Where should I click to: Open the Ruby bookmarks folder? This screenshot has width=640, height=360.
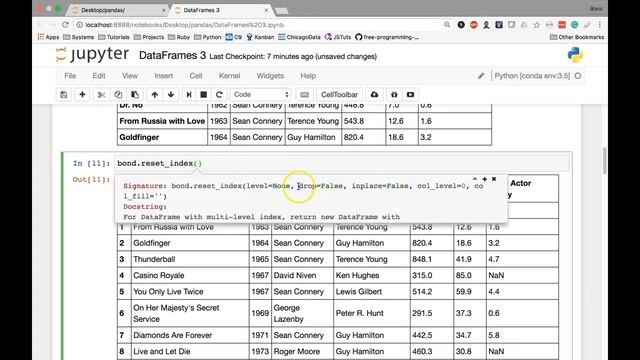pyautogui.click(x=179, y=37)
